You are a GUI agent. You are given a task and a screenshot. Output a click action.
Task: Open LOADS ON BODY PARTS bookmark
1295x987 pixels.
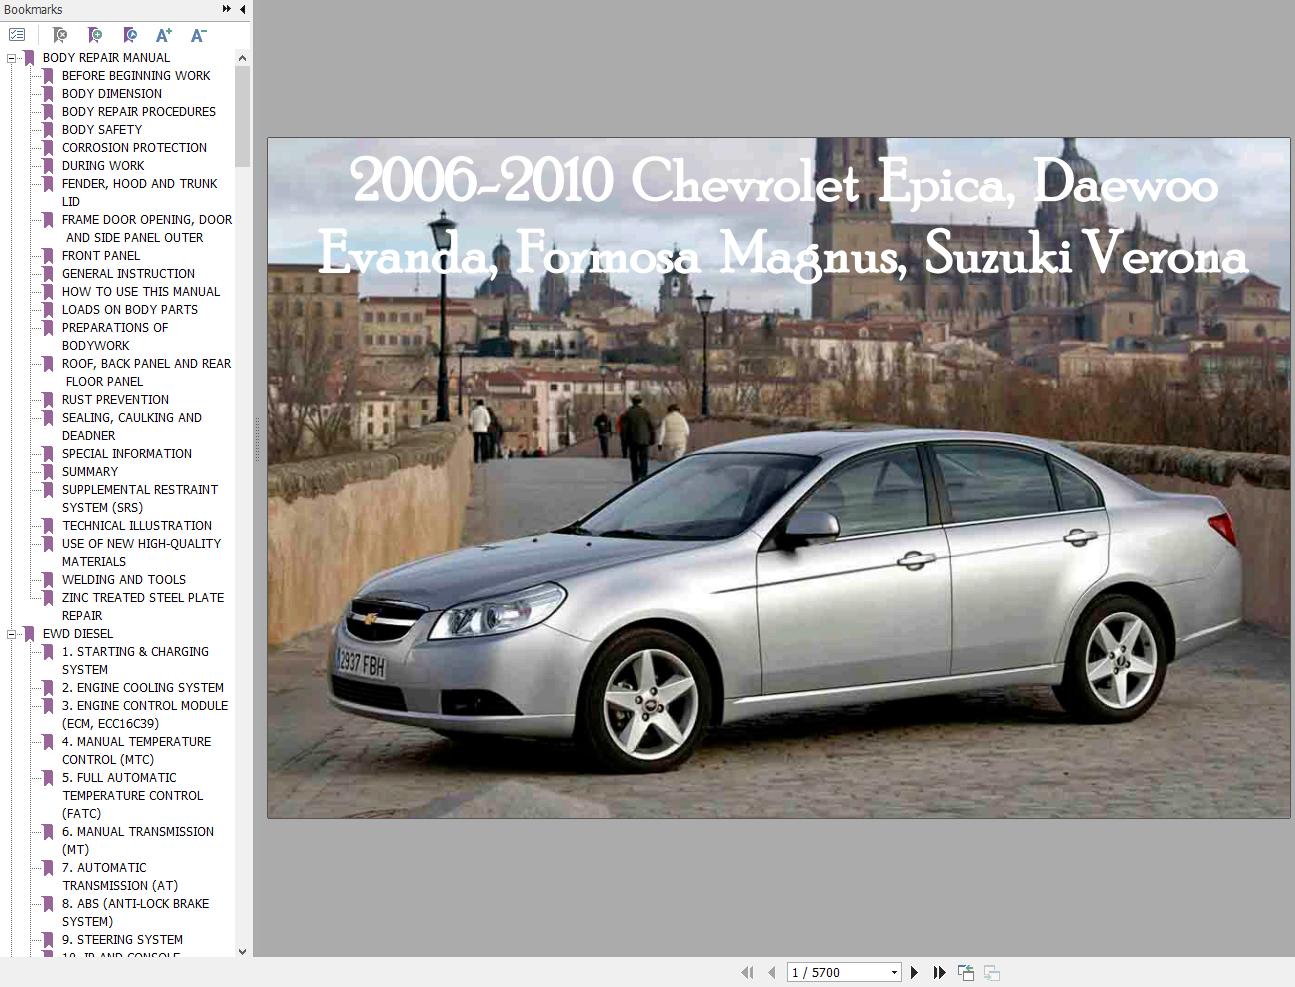(130, 310)
